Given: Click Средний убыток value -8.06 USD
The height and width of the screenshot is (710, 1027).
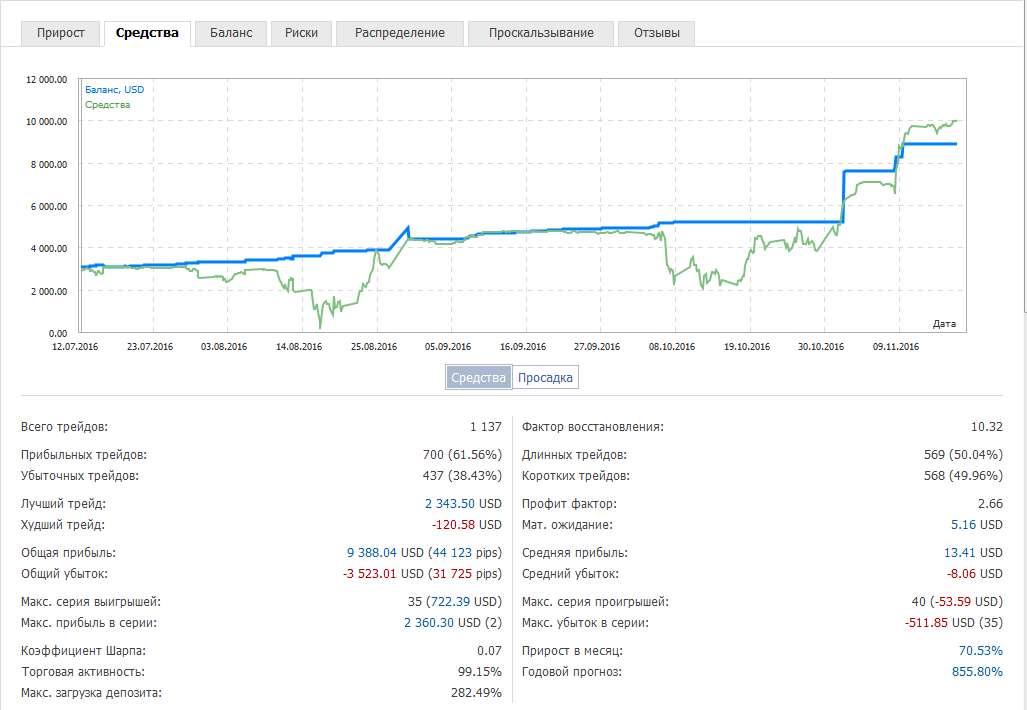Looking at the screenshot, I should click(975, 574).
